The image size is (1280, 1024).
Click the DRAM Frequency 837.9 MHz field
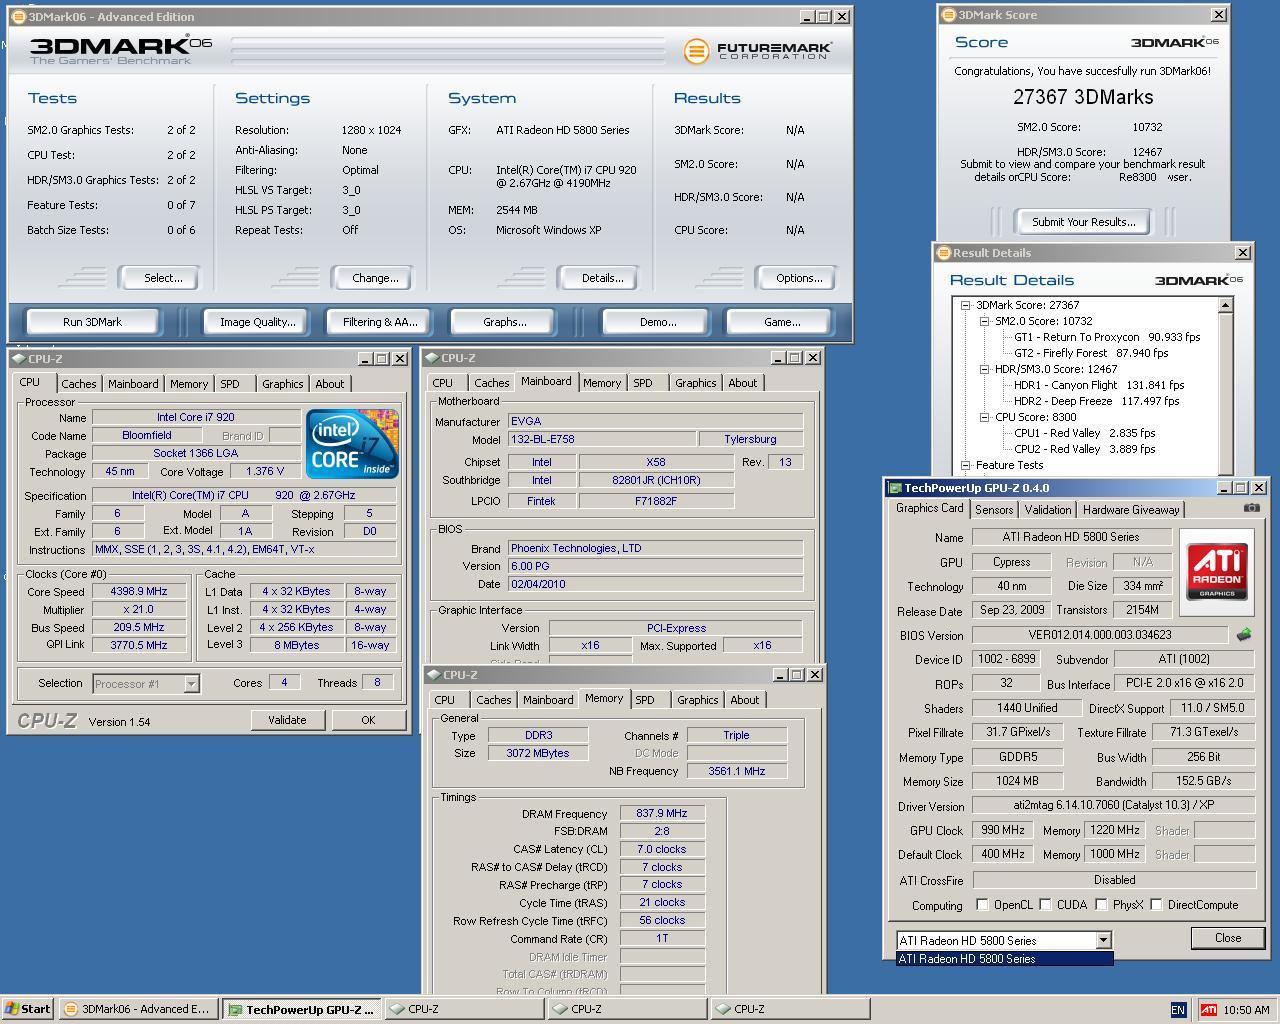point(662,813)
